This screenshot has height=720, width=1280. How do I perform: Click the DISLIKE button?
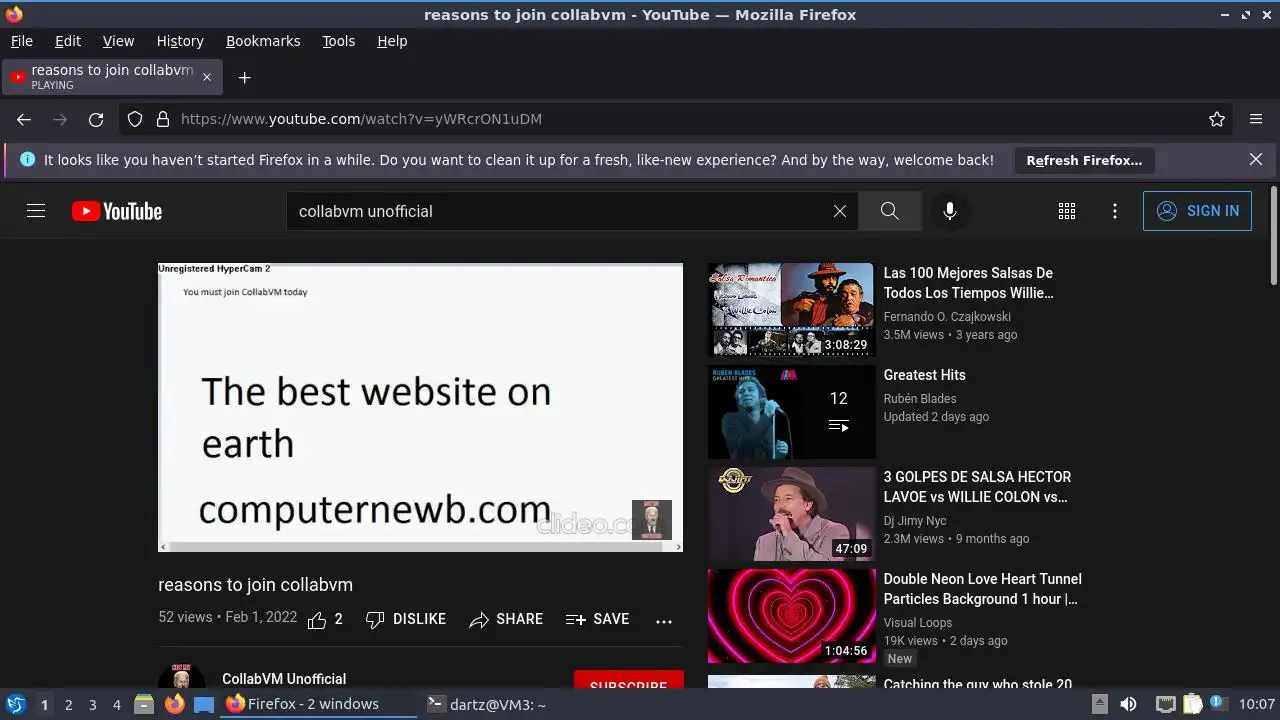[406, 620]
